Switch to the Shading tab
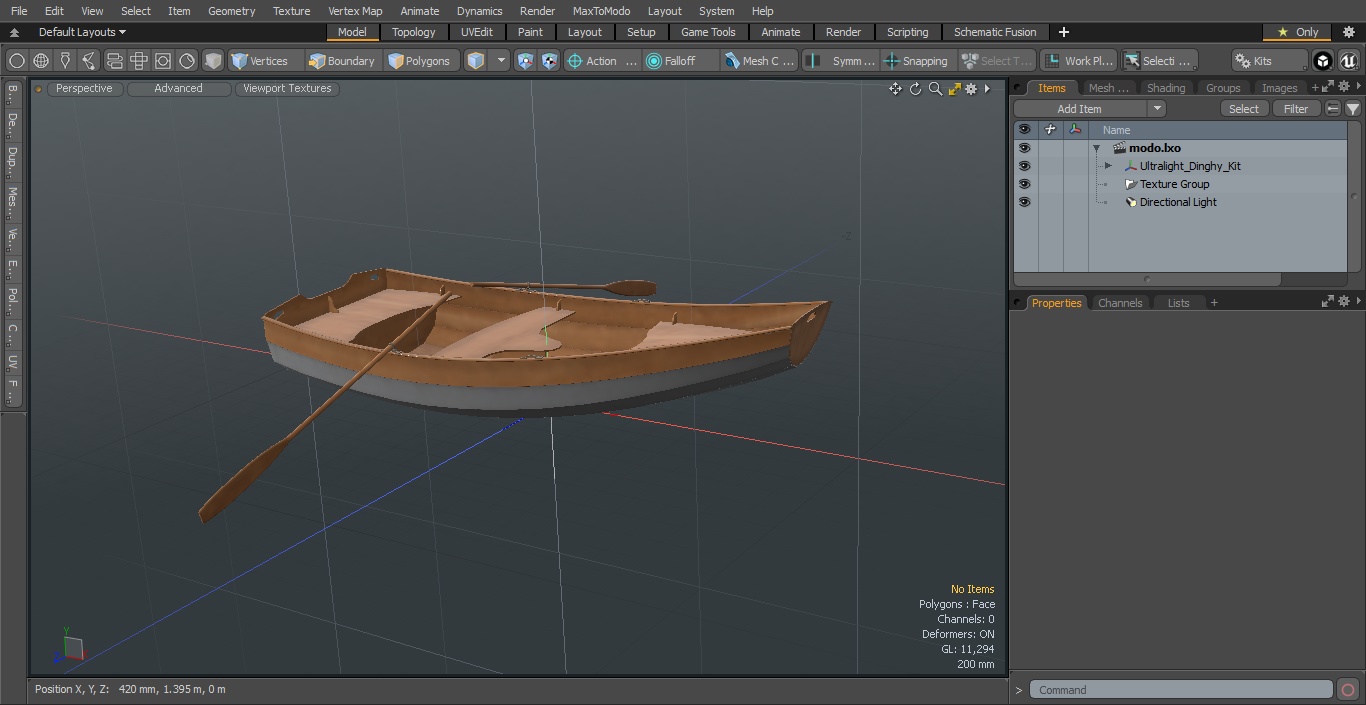 1165,88
